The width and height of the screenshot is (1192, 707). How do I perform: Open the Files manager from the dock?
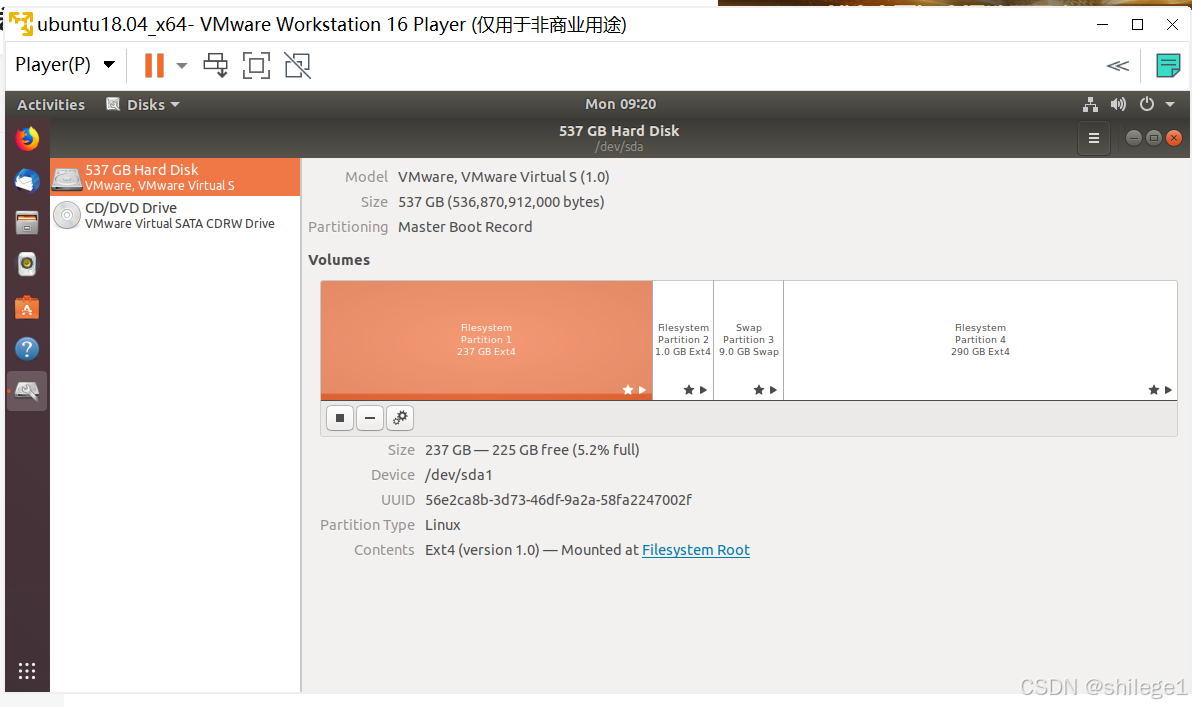pos(27,223)
